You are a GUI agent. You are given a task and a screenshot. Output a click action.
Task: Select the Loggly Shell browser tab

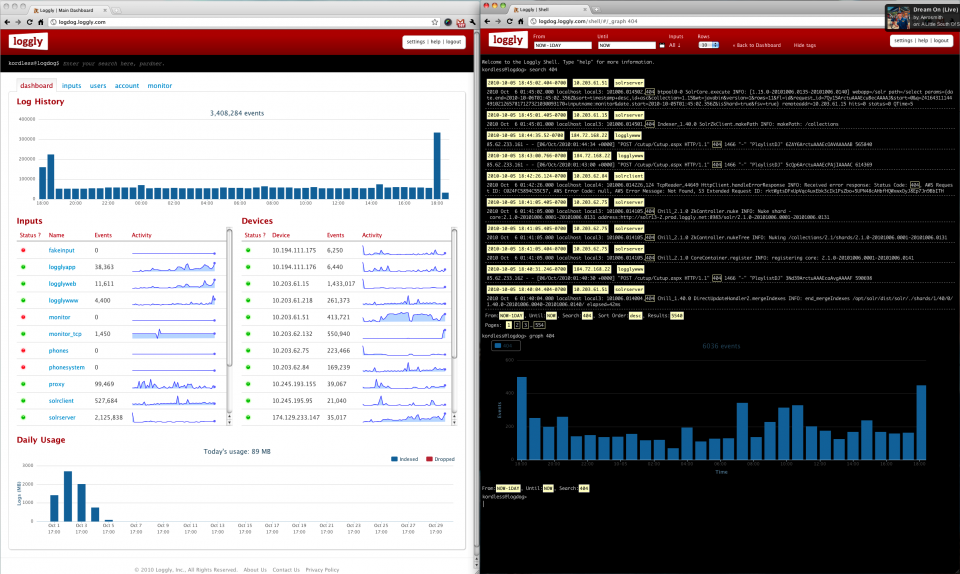(x=548, y=9)
